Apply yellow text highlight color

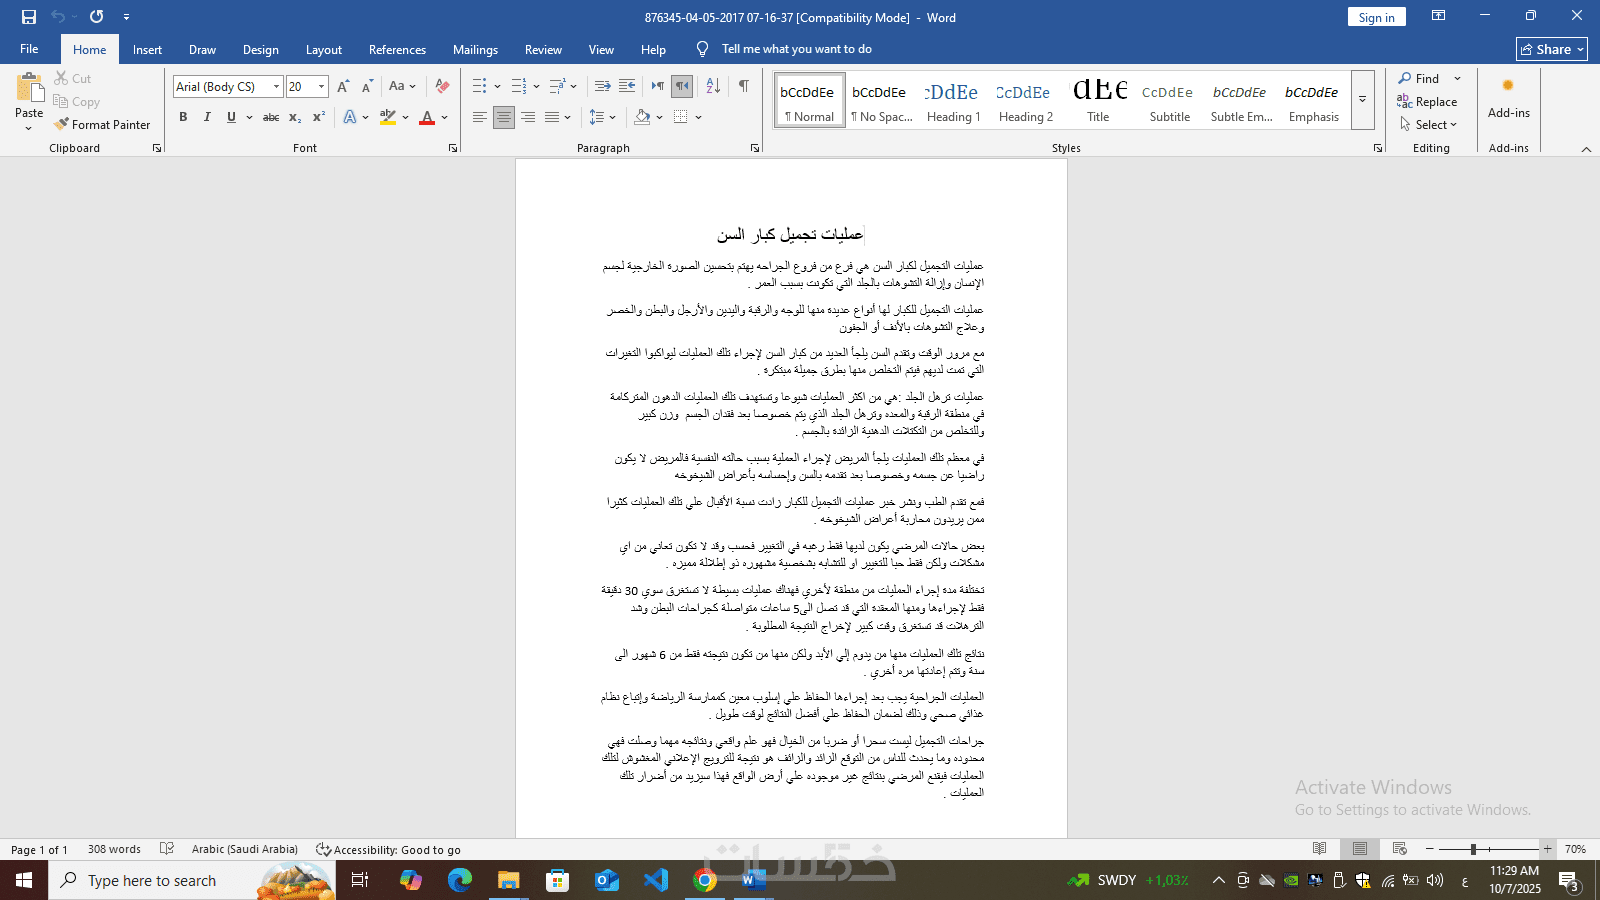(388, 118)
